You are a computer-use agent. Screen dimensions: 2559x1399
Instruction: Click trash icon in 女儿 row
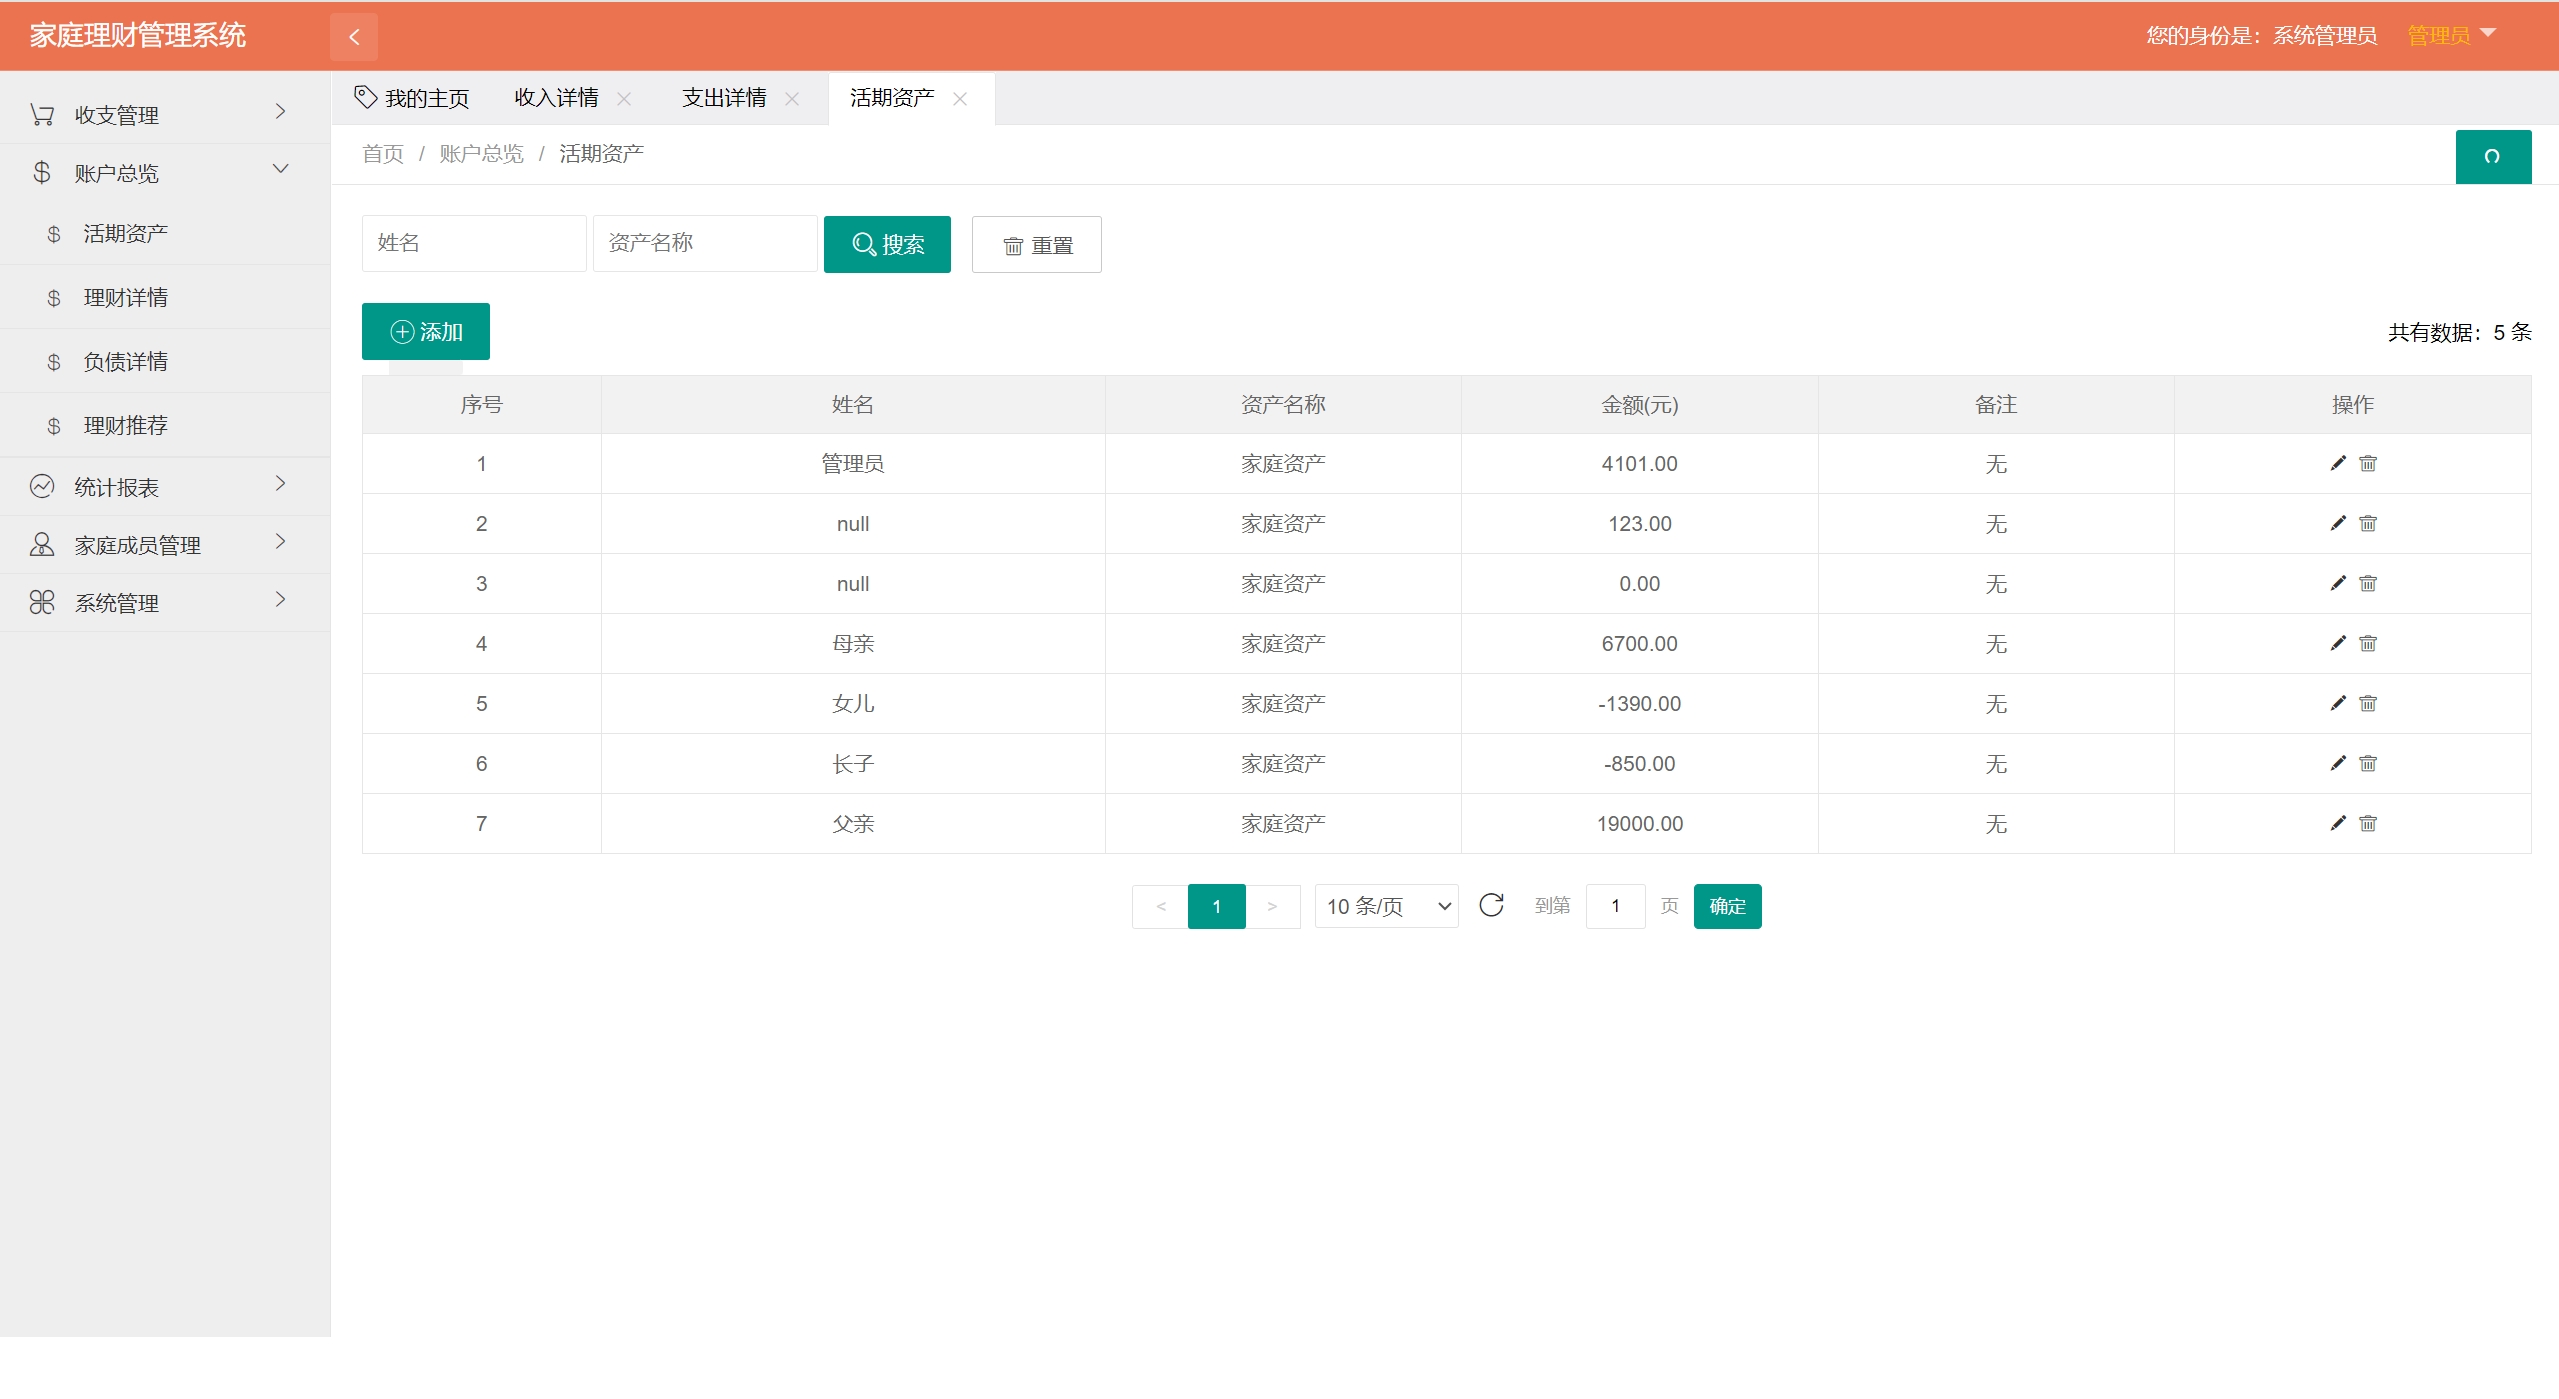(2367, 703)
